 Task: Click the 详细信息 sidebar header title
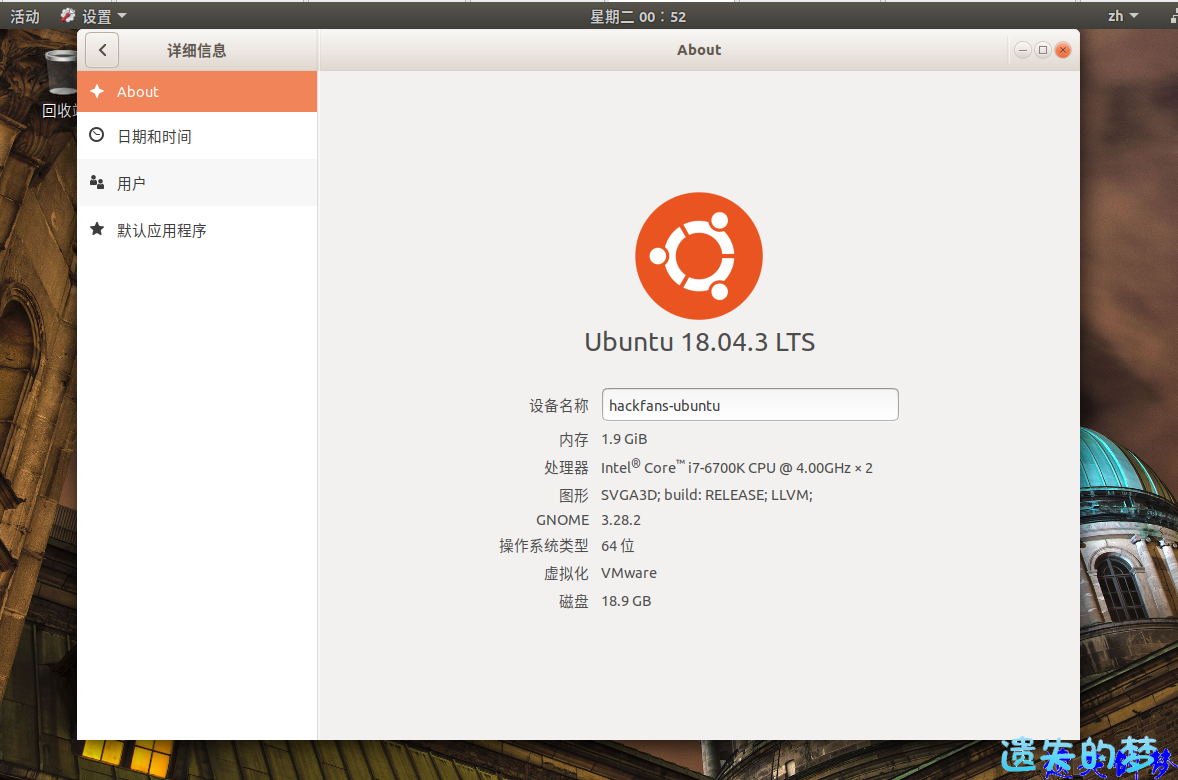coord(197,50)
